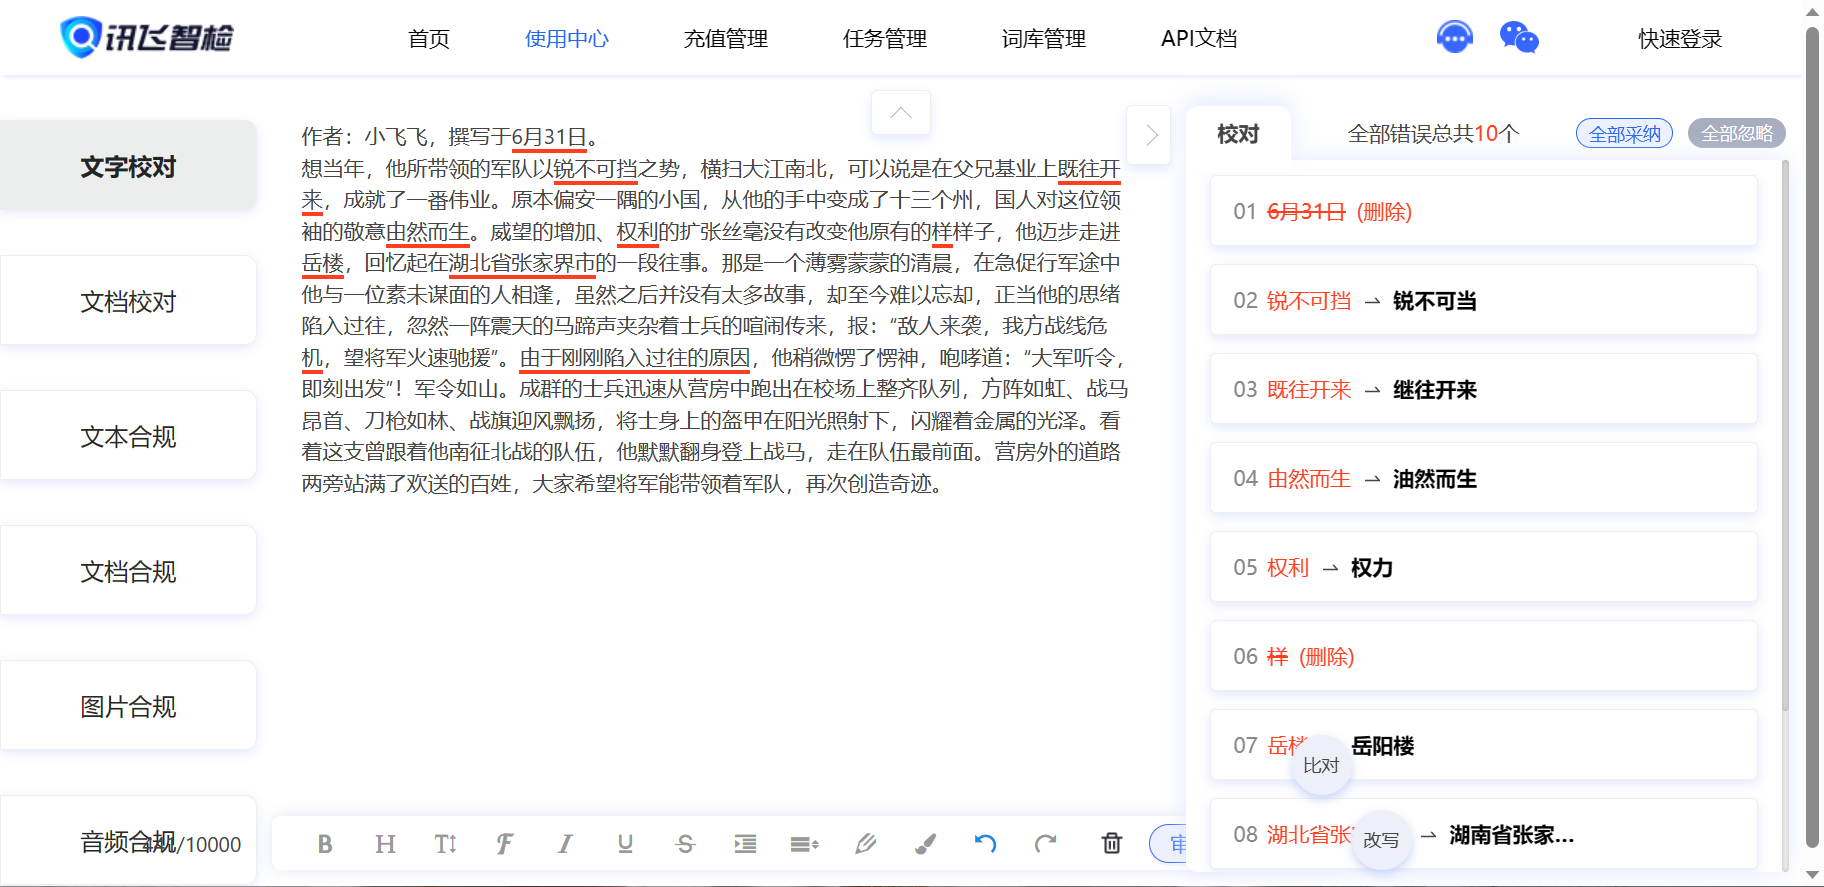The width and height of the screenshot is (1824, 887).
Task: Select error 05 权利 correction card
Action: pyautogui.click(x=1484, y=567)
